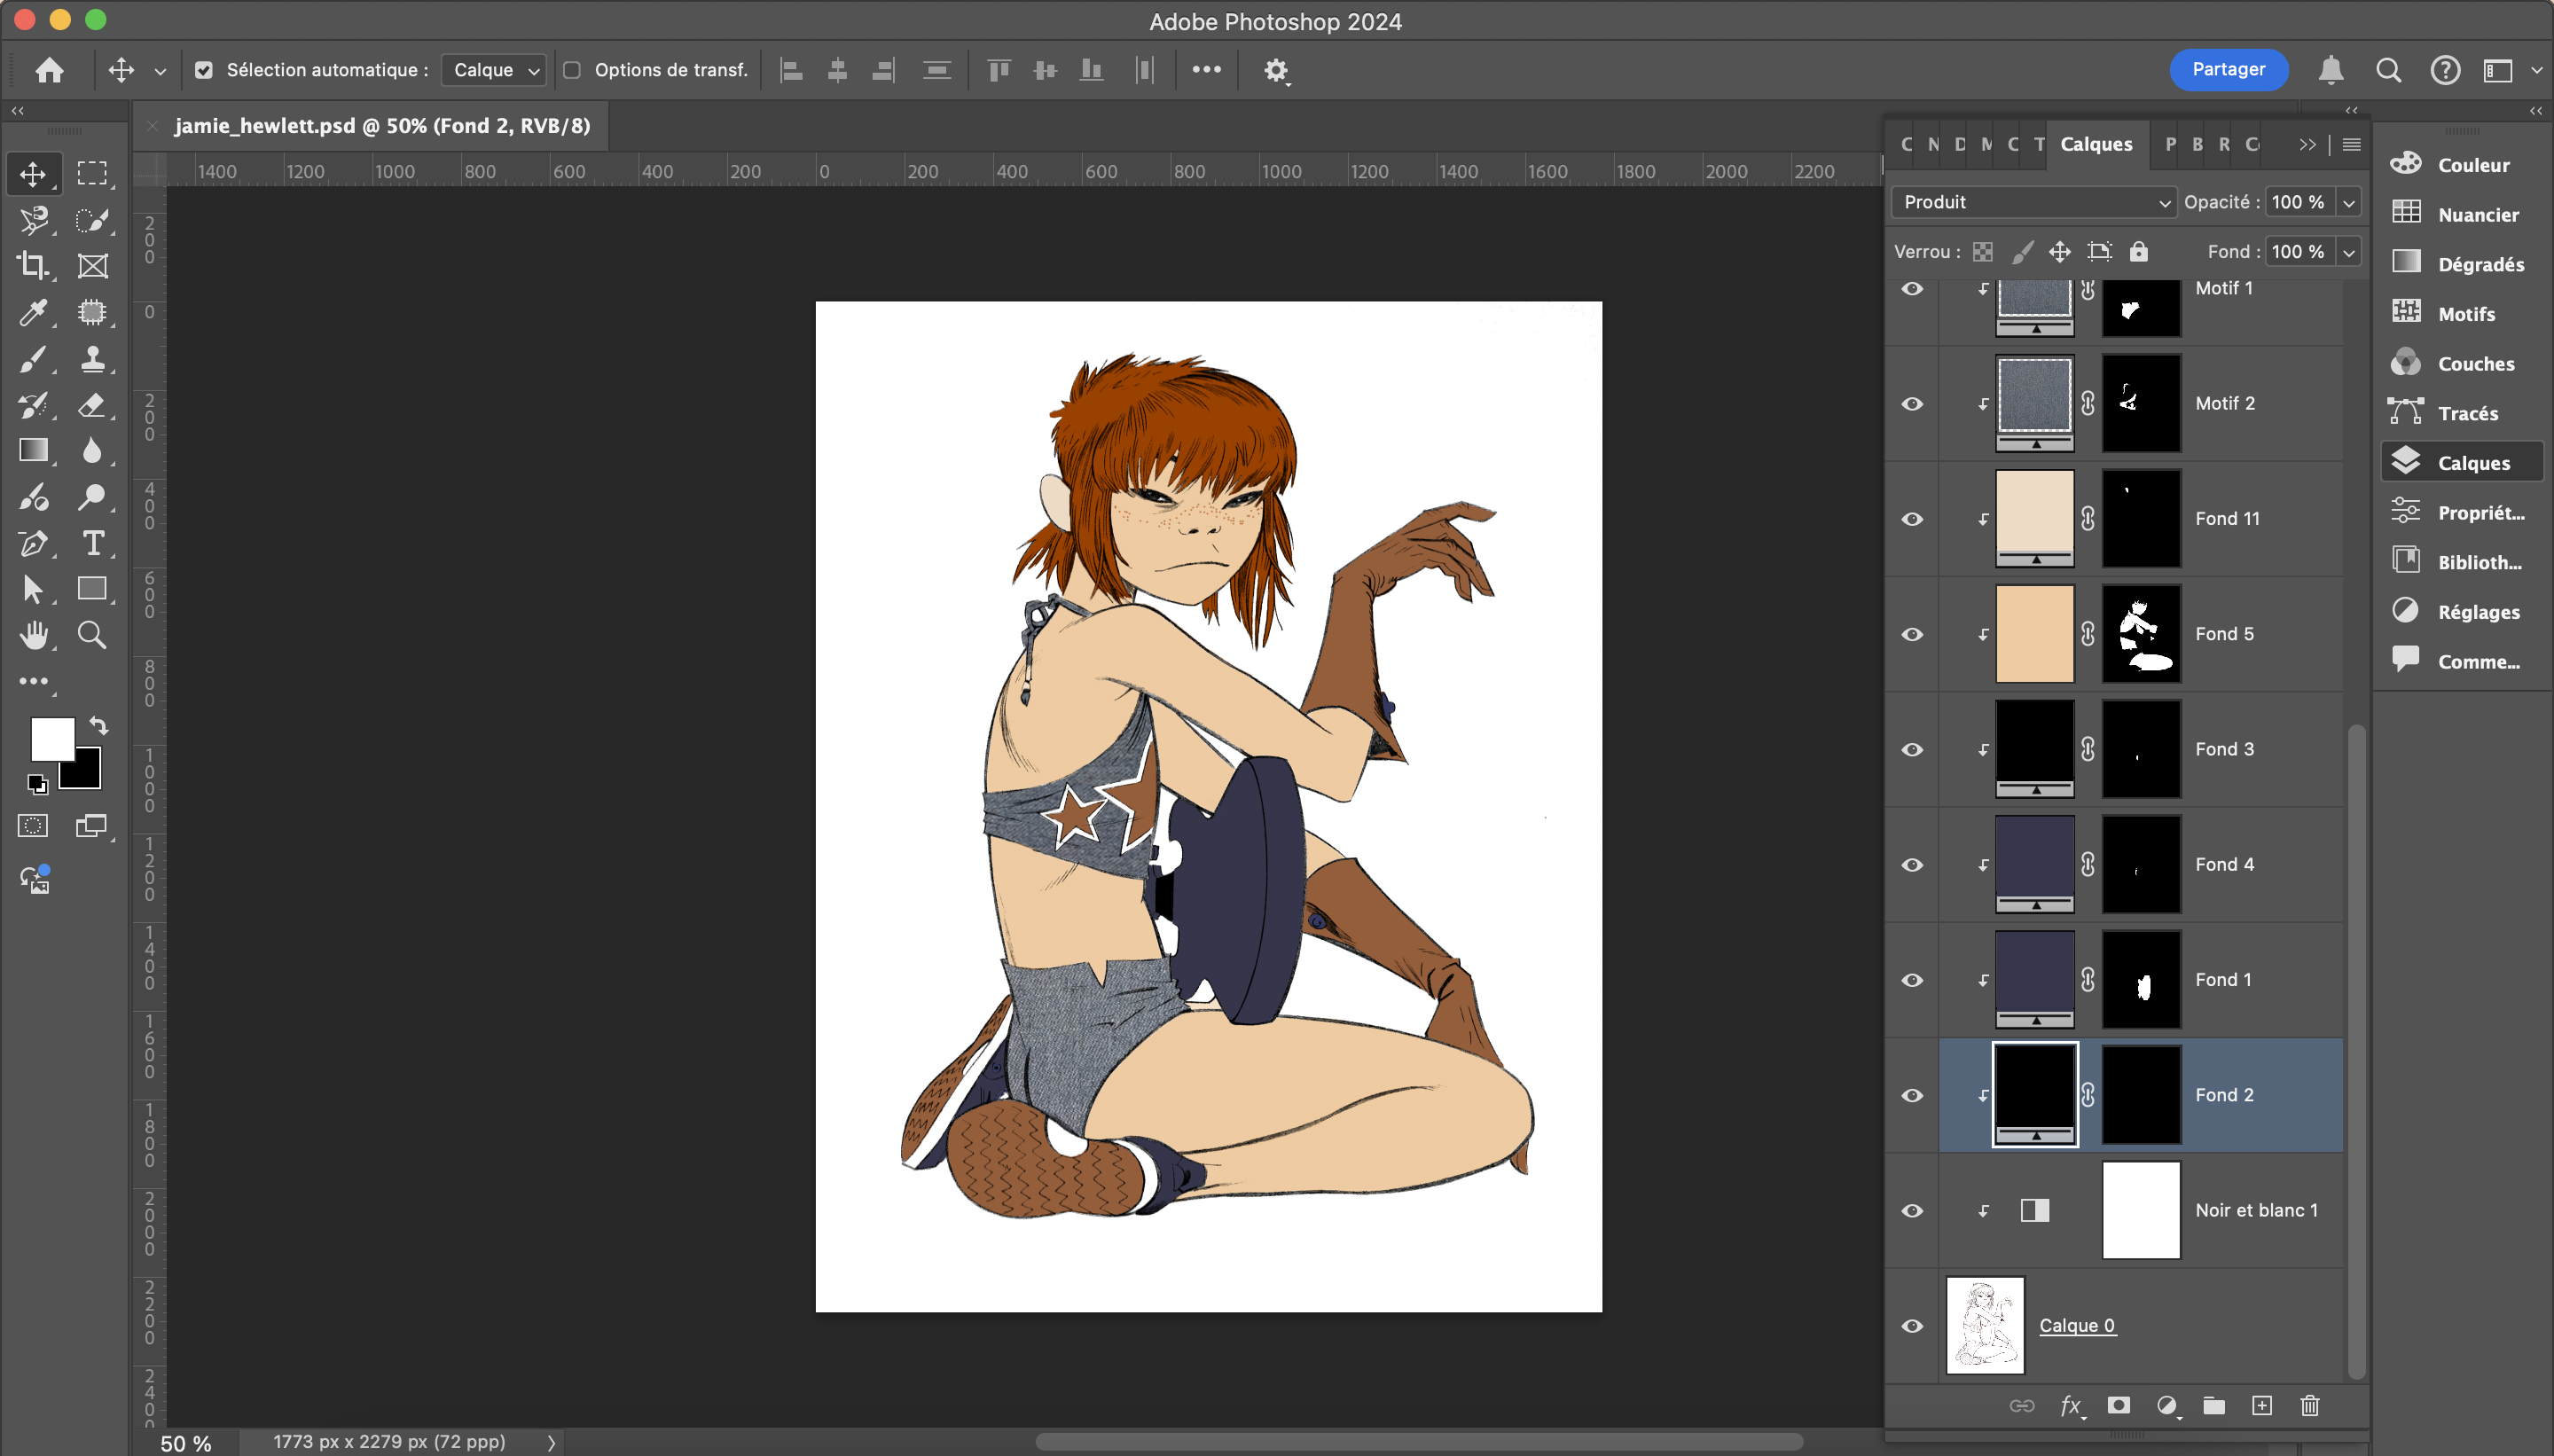The height and width of the screenshot is (1456, 2554).
Task: Select the Eyedropper tool
Action: coord(32,312)
